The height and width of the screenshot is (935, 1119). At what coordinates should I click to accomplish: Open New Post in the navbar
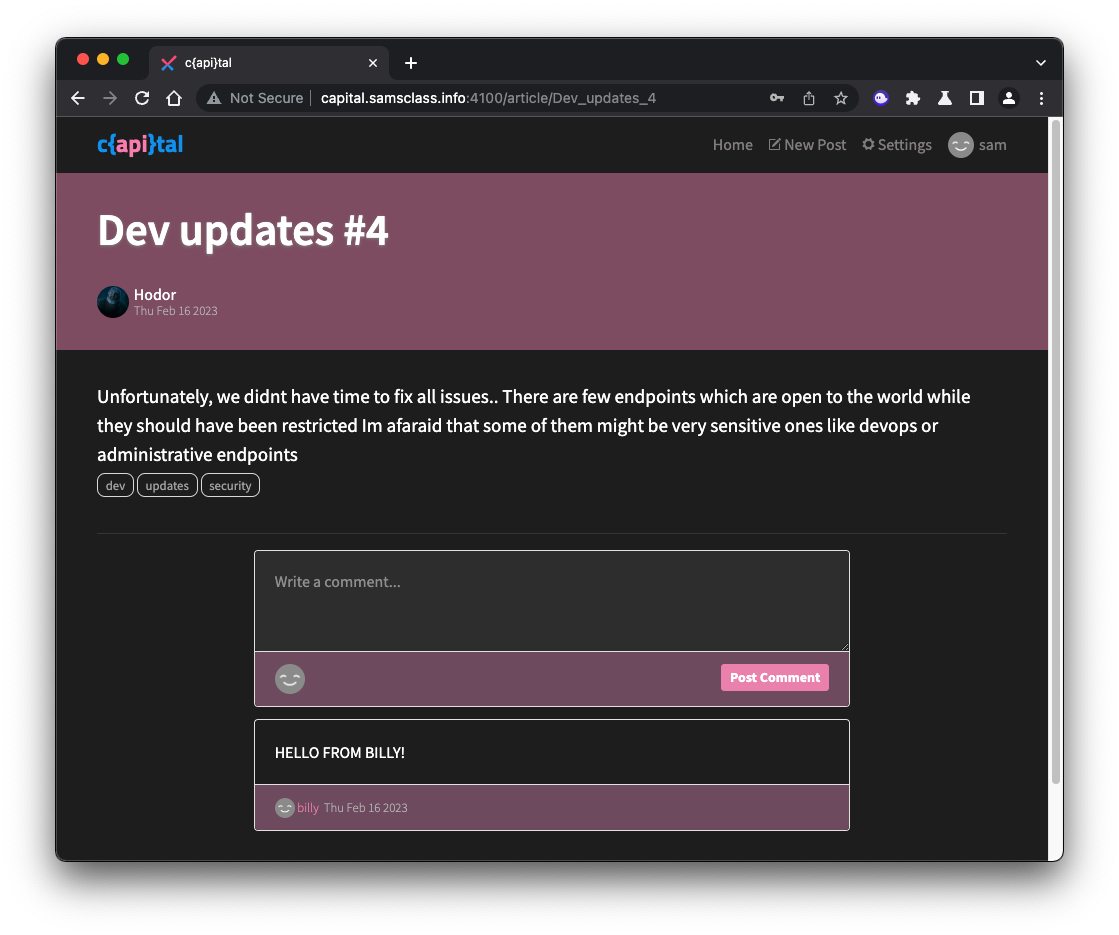point(807,145)
